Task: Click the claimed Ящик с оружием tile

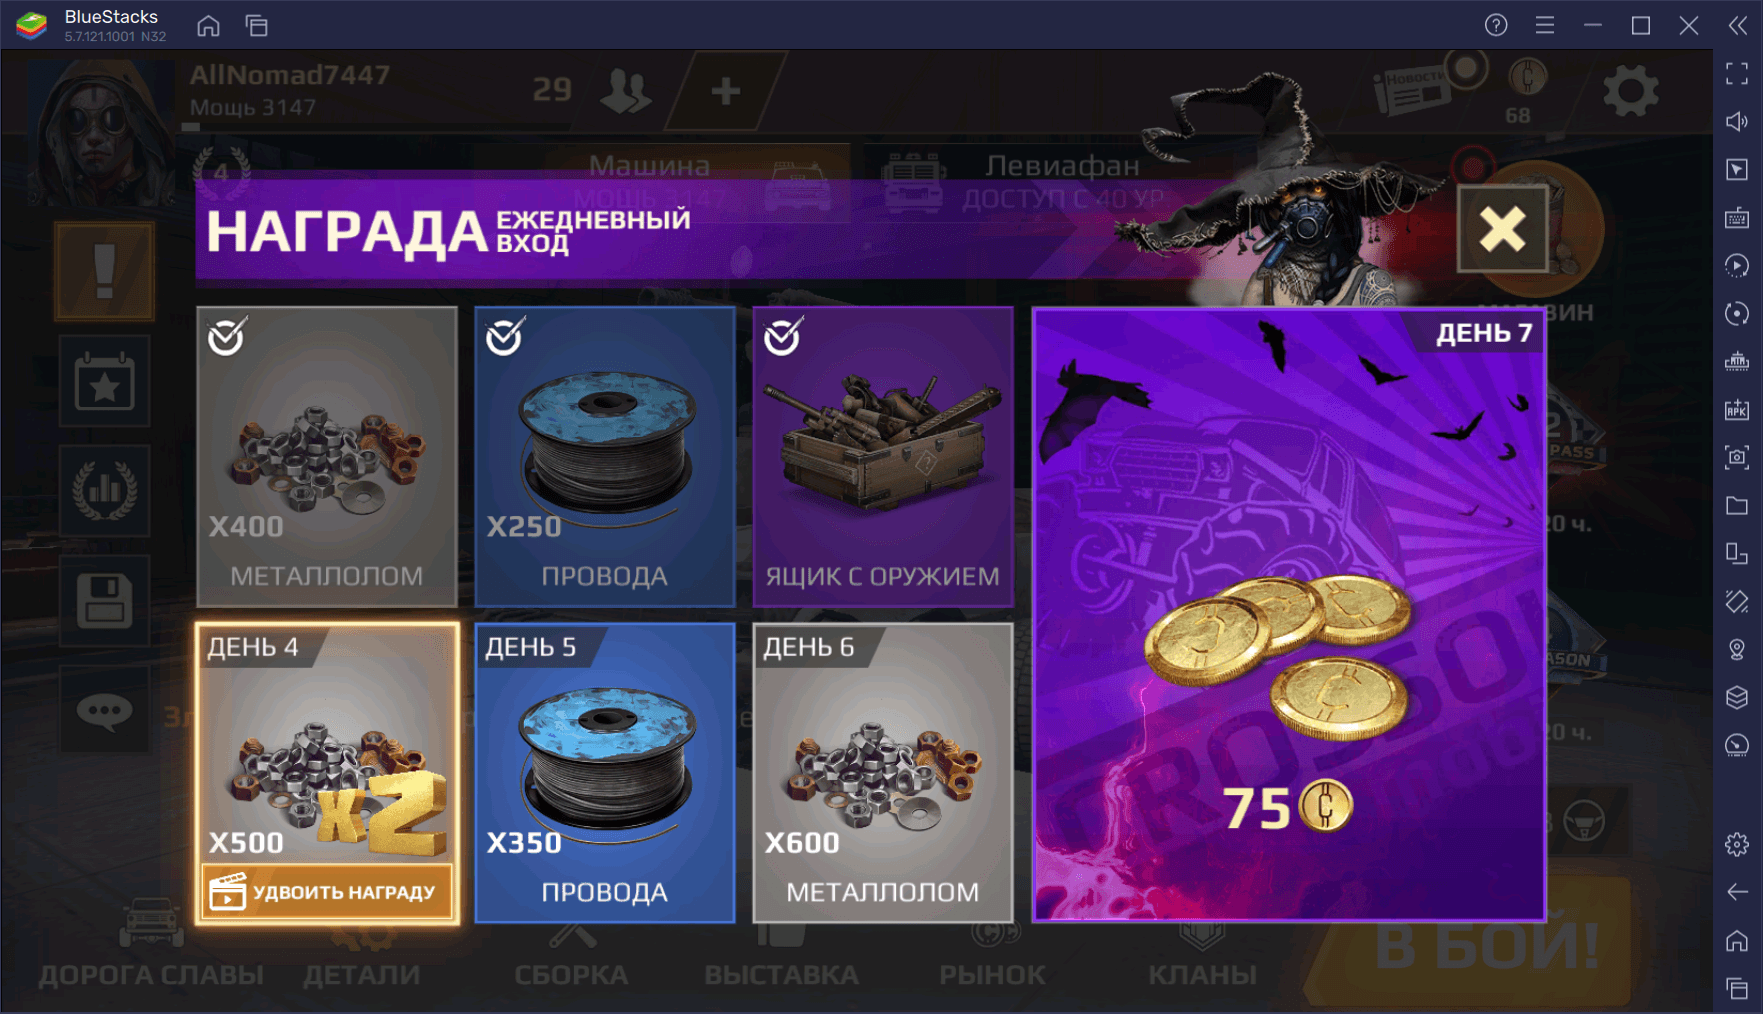Action: [x=883, y=457]
